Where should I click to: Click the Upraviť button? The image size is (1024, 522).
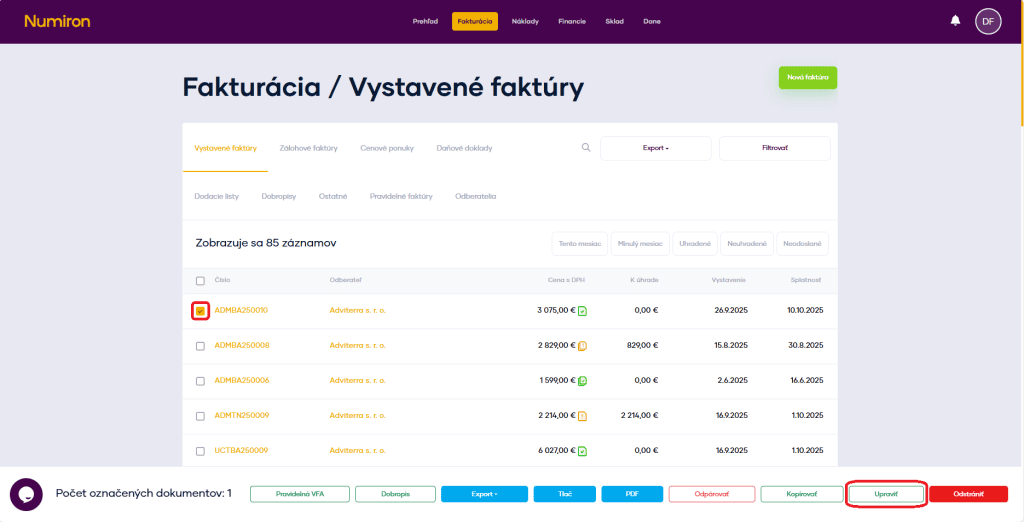coord(886,495)
